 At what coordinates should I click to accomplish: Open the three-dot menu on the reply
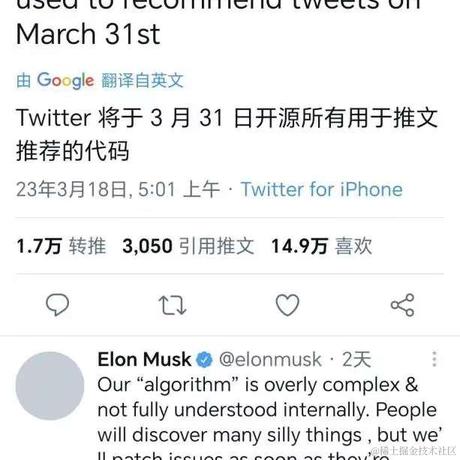click(434, 359)
